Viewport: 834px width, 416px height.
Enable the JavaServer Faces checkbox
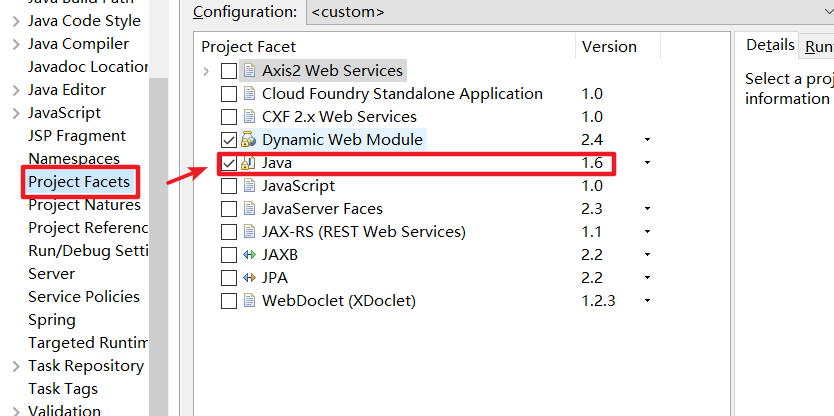pyautogui.click(x=229, y=209)
